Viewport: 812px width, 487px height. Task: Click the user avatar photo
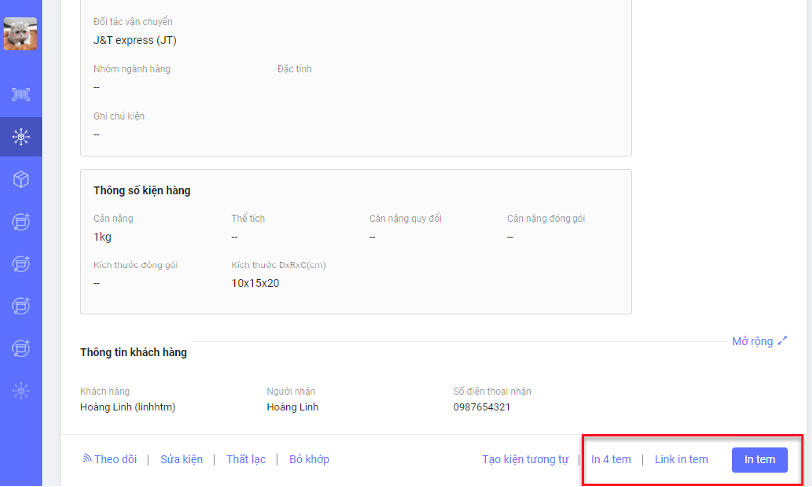[x=21, y=33]
